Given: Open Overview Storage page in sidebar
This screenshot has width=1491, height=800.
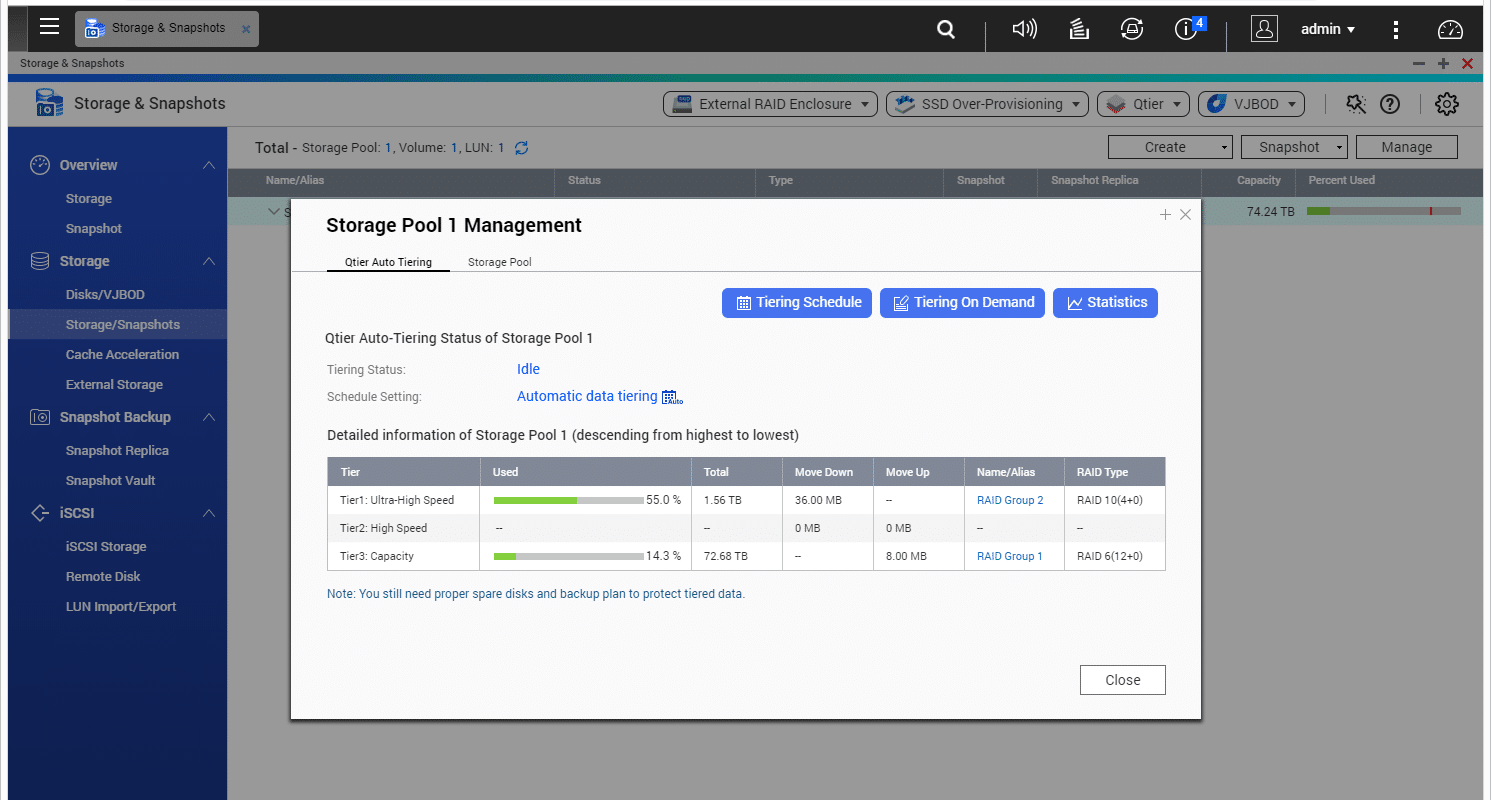Looking at the screenshot, I should click(89, 199).
